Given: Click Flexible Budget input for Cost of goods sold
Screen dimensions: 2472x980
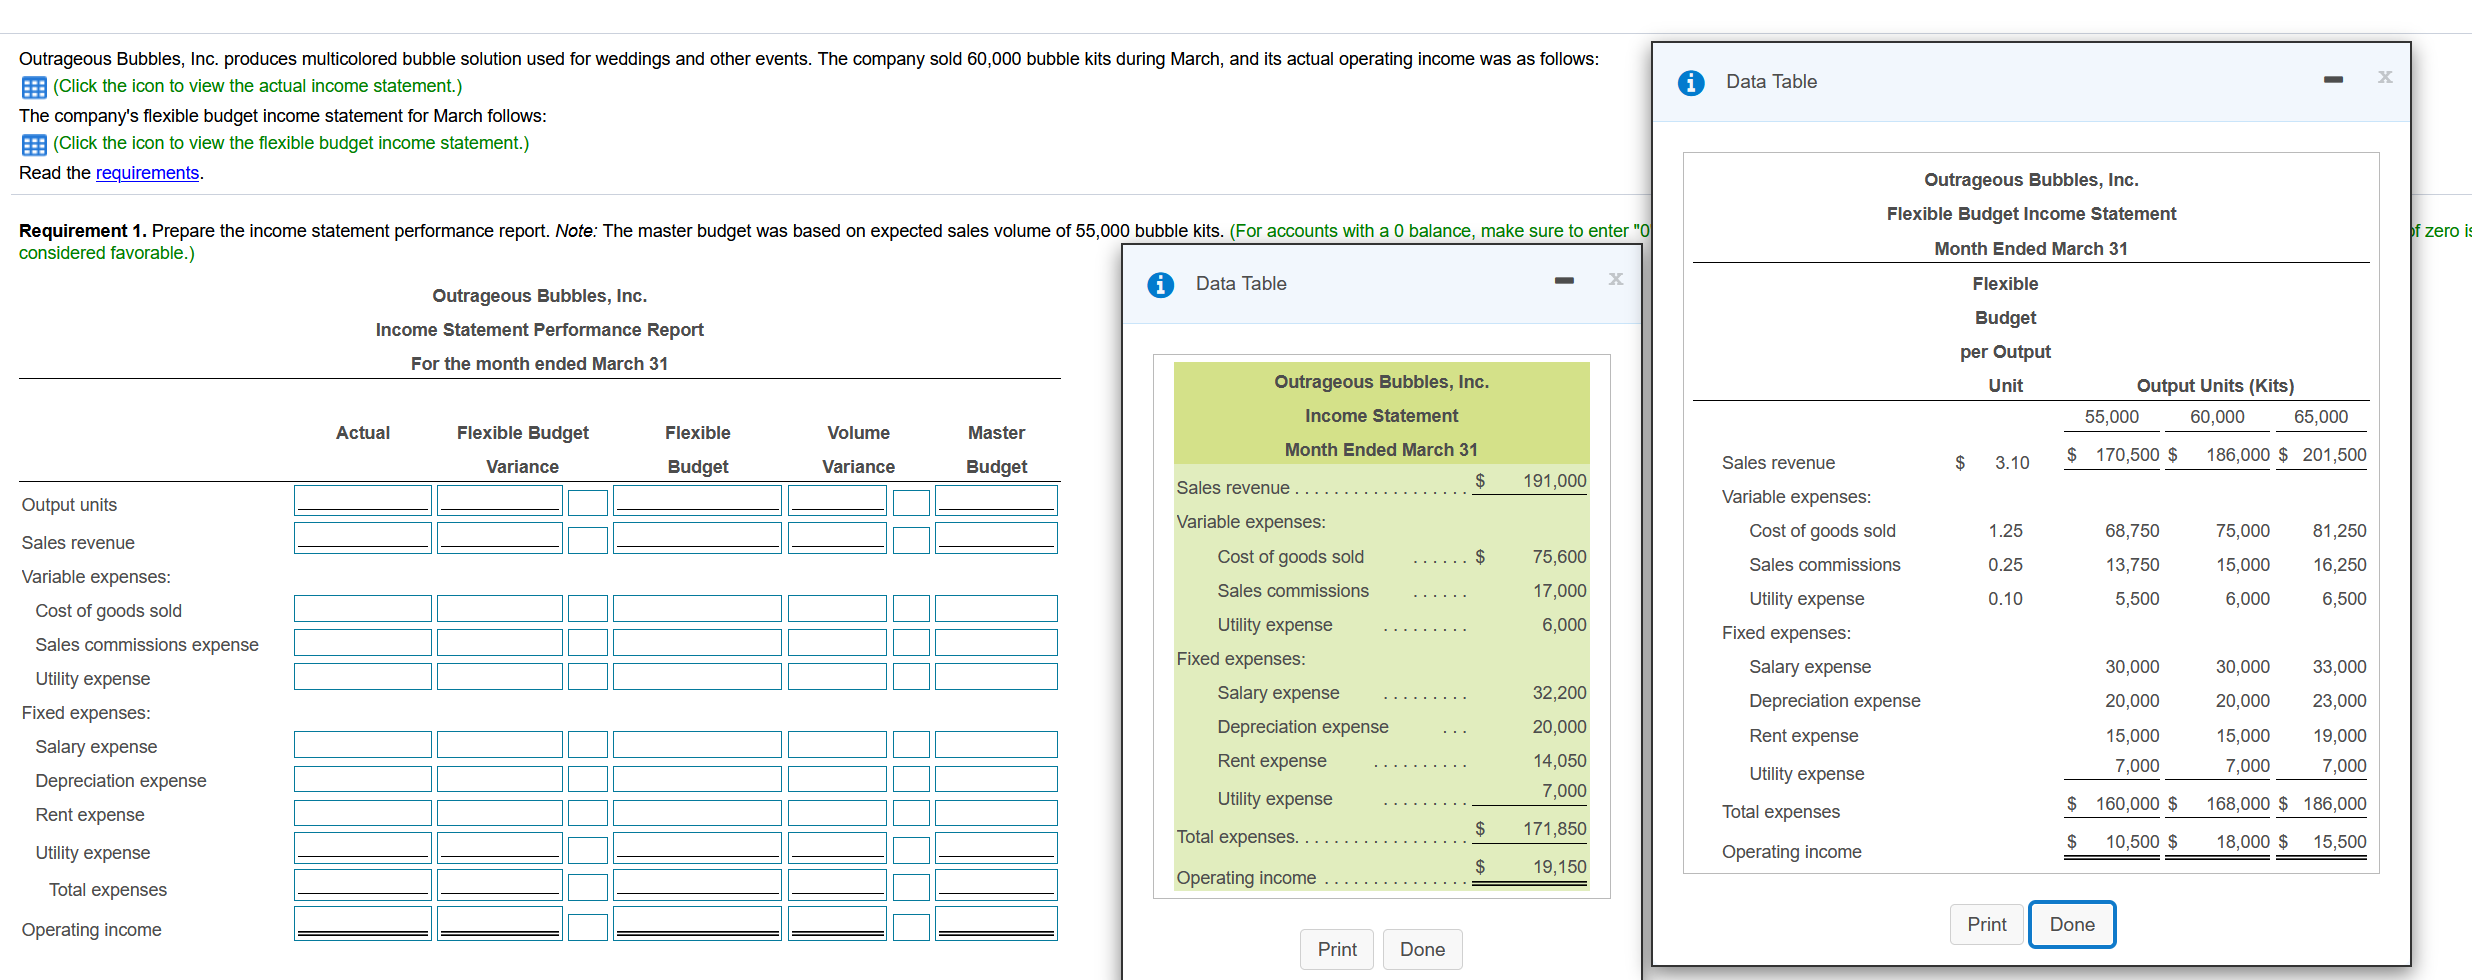Looking at the screenshot, I should point(697,608).
